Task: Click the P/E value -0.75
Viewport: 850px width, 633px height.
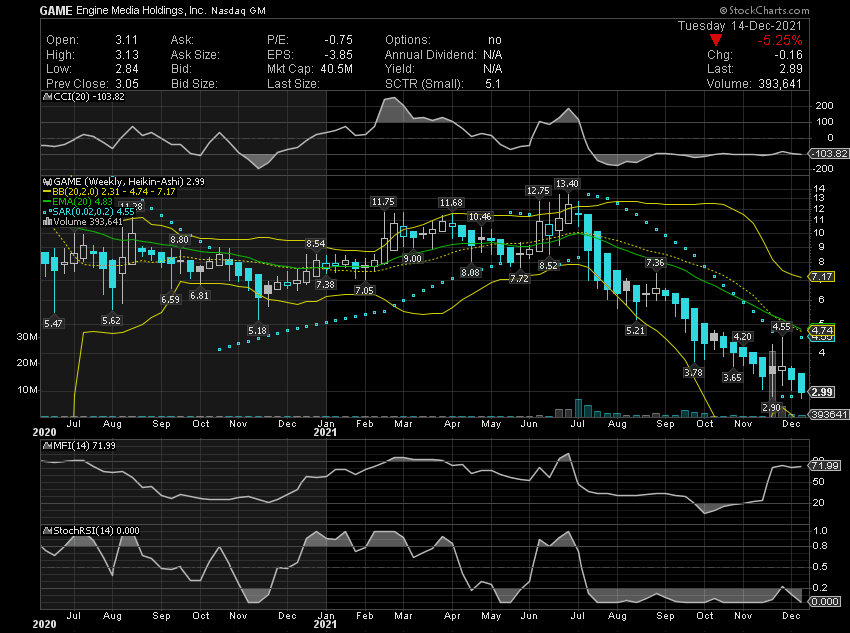Action: [339, 40]
